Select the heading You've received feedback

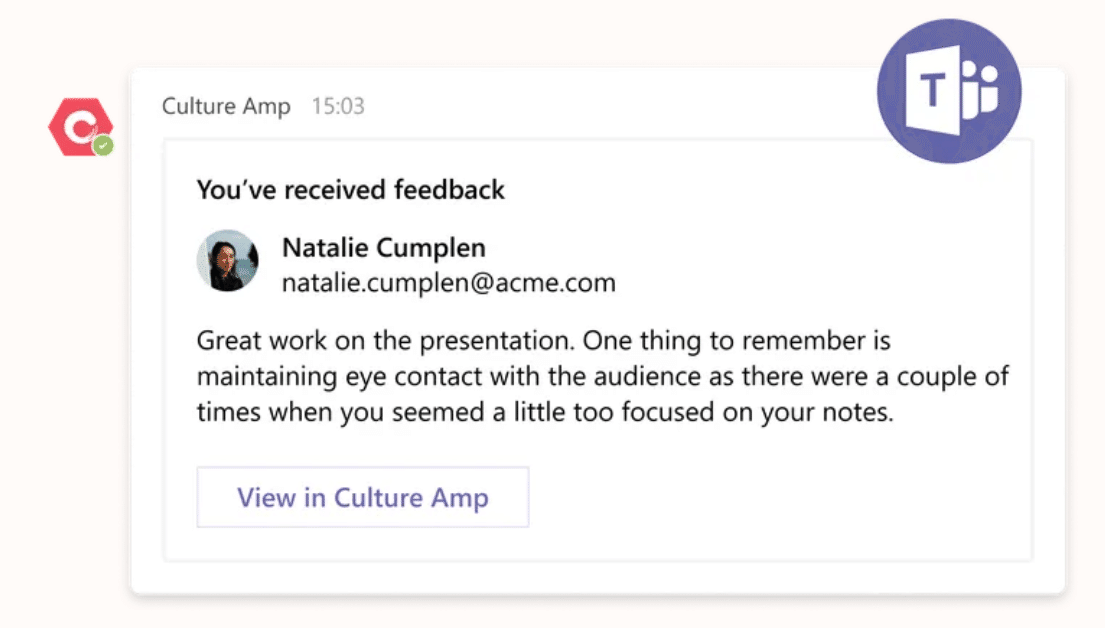[x=351, y=190]
